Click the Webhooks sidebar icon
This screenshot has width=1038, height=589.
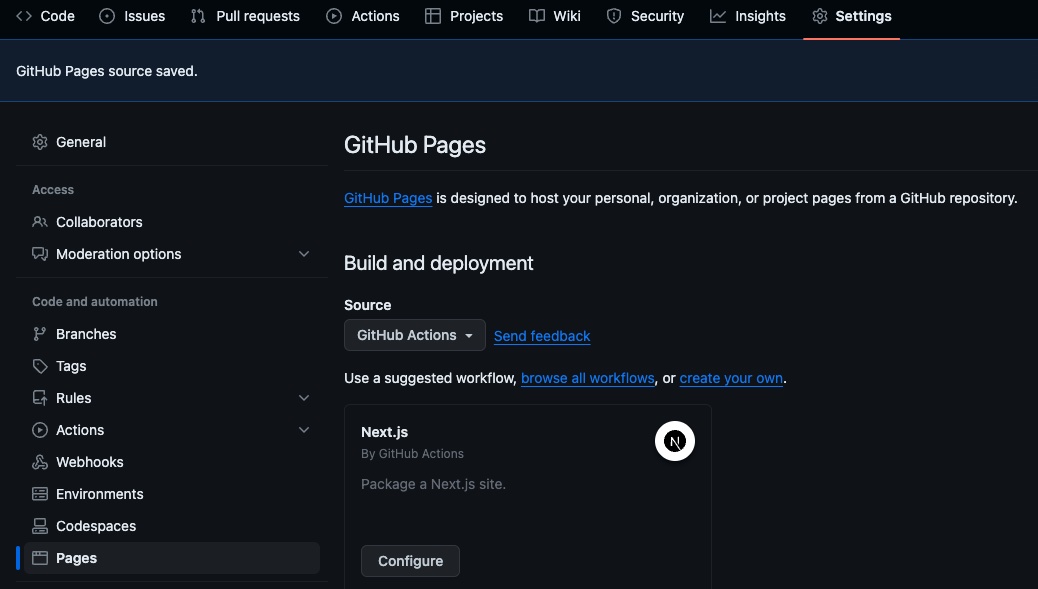(40, 462)
